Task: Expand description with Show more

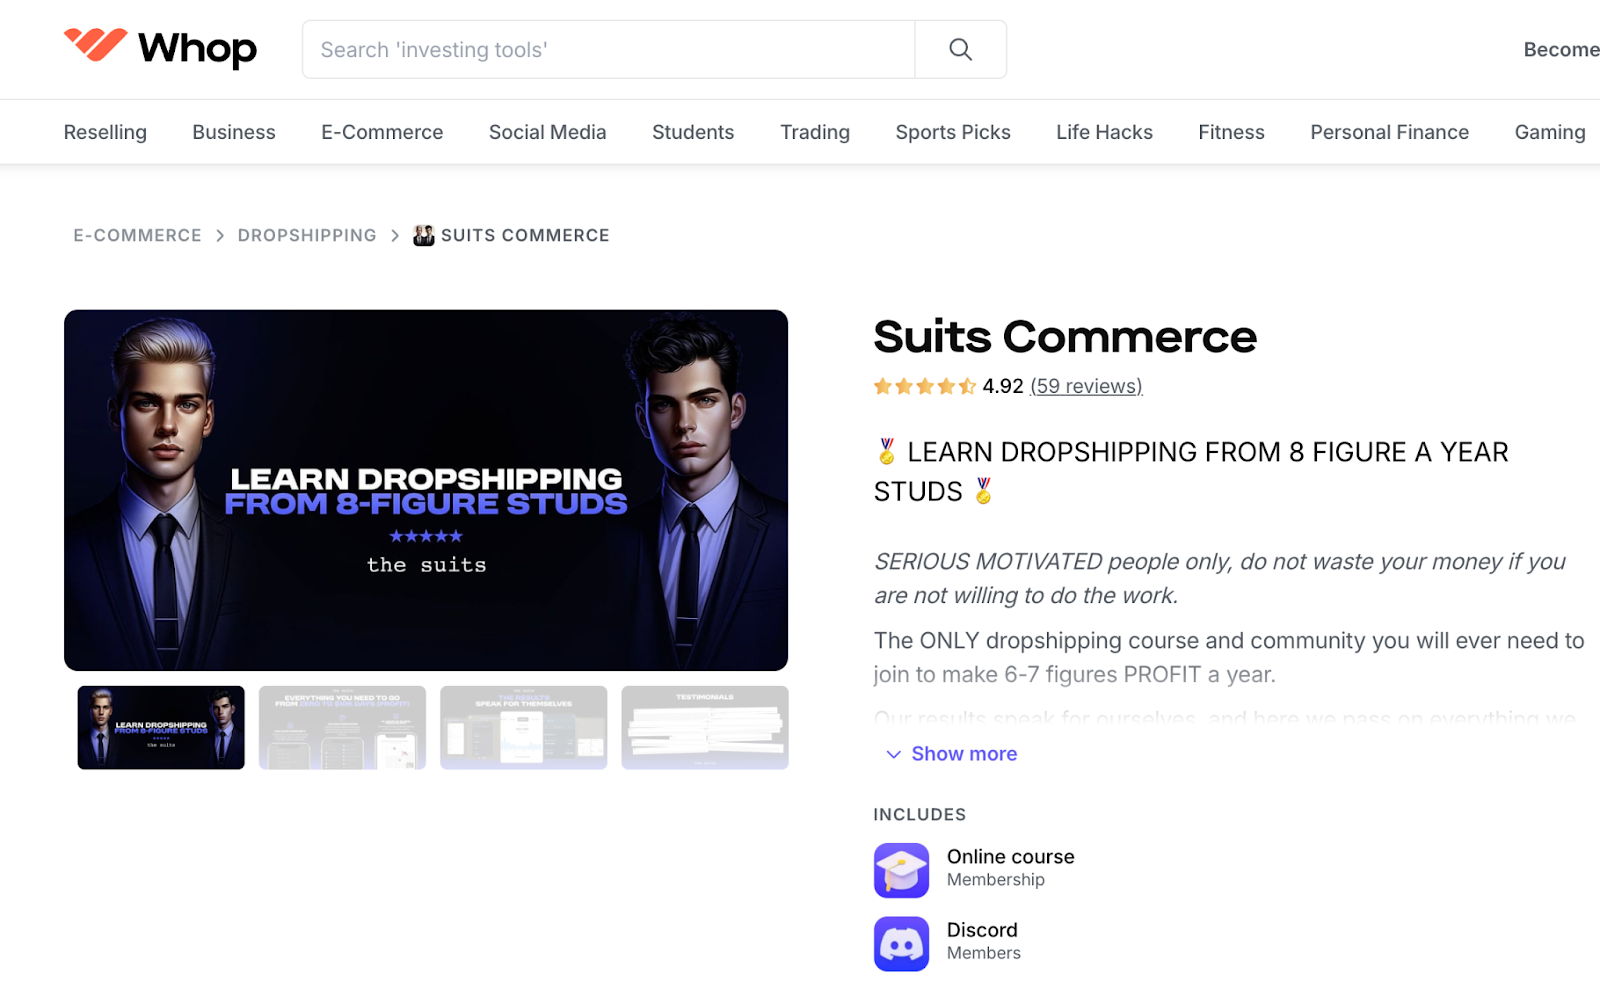Action: (x=951, y=754)
